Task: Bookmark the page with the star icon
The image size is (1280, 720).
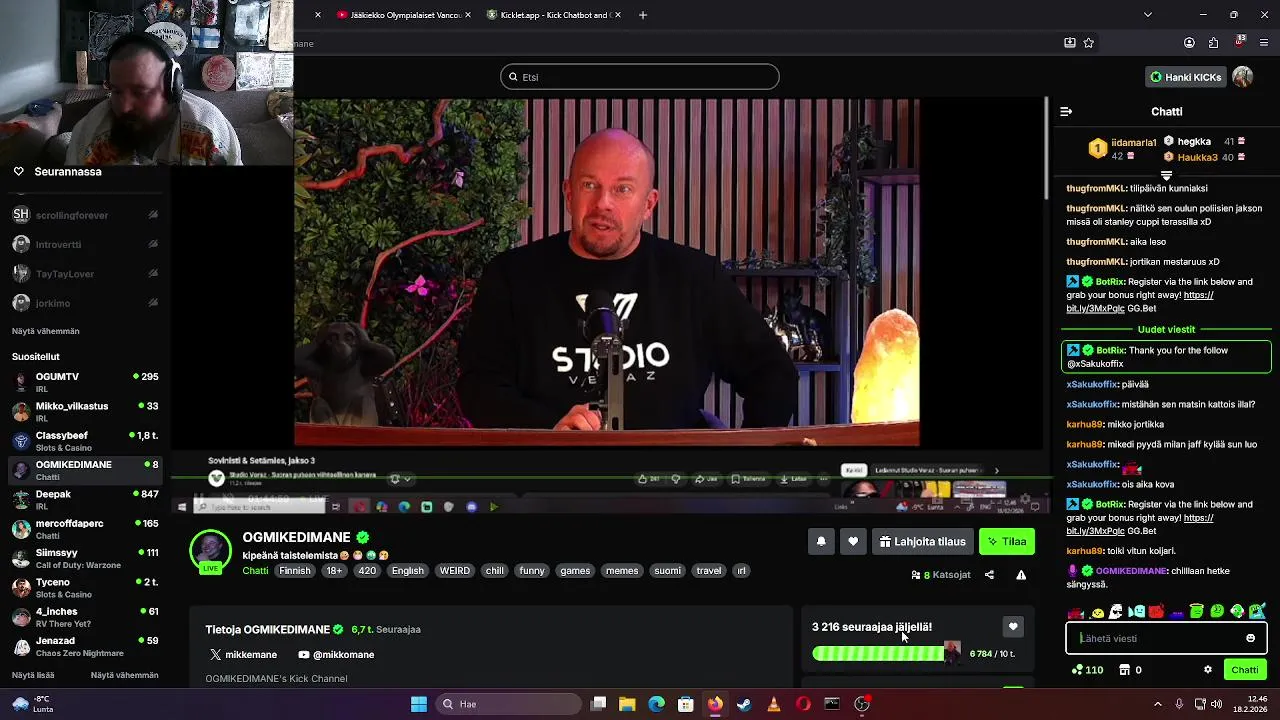Action: point(1089,43)
